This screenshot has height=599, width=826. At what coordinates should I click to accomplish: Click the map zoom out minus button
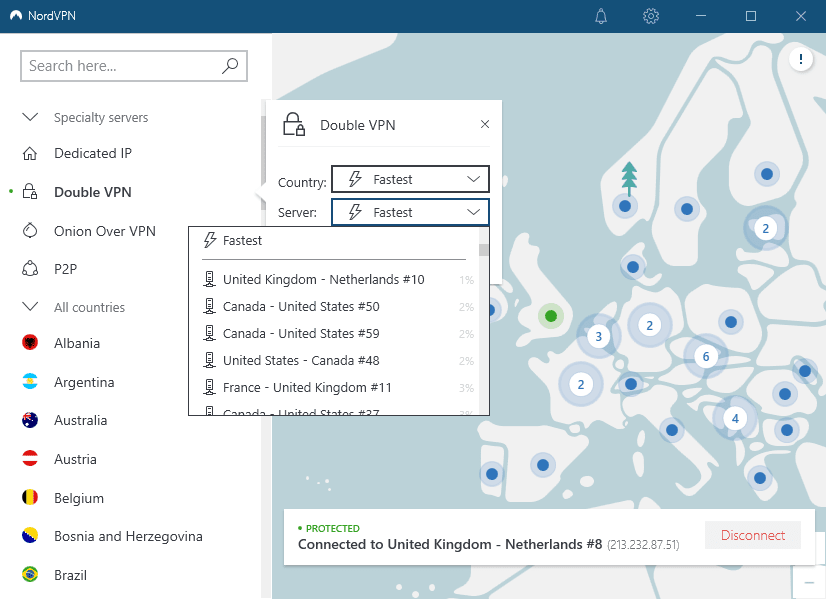(x=809, y=583)
